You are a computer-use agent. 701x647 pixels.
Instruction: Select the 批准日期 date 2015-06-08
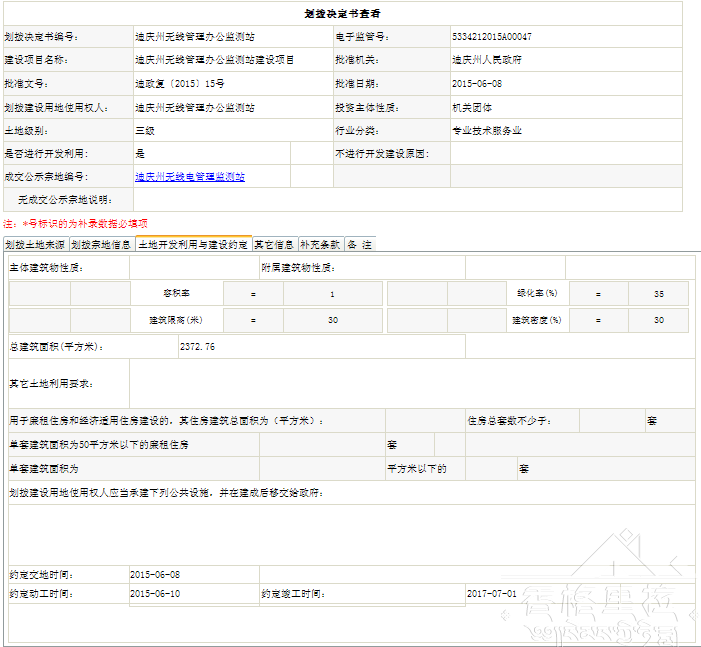[477, 84]
